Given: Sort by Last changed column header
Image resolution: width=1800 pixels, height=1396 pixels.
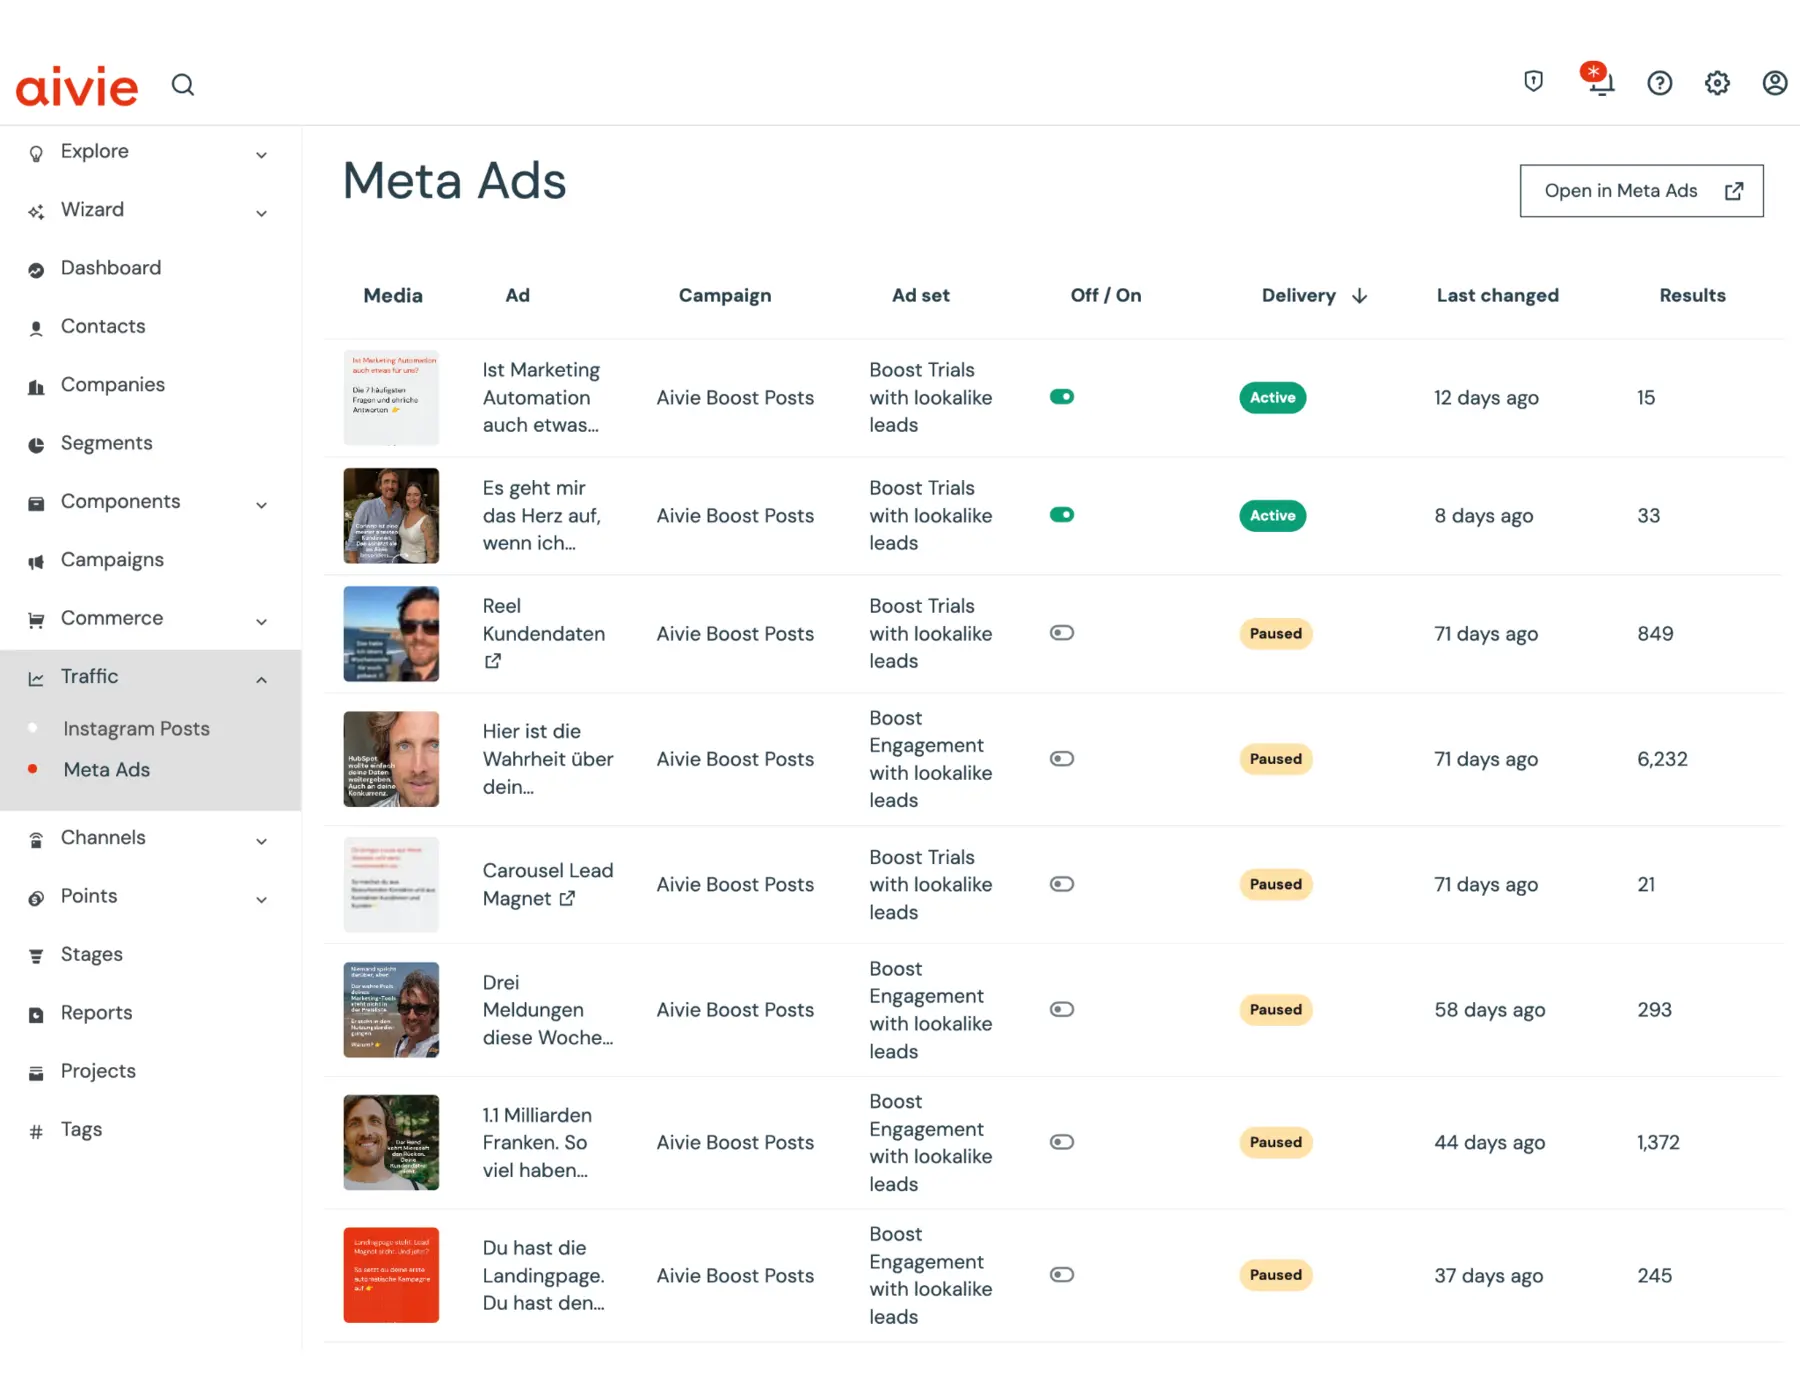Looking at the screenshot, I should (x=1497, y=296).
